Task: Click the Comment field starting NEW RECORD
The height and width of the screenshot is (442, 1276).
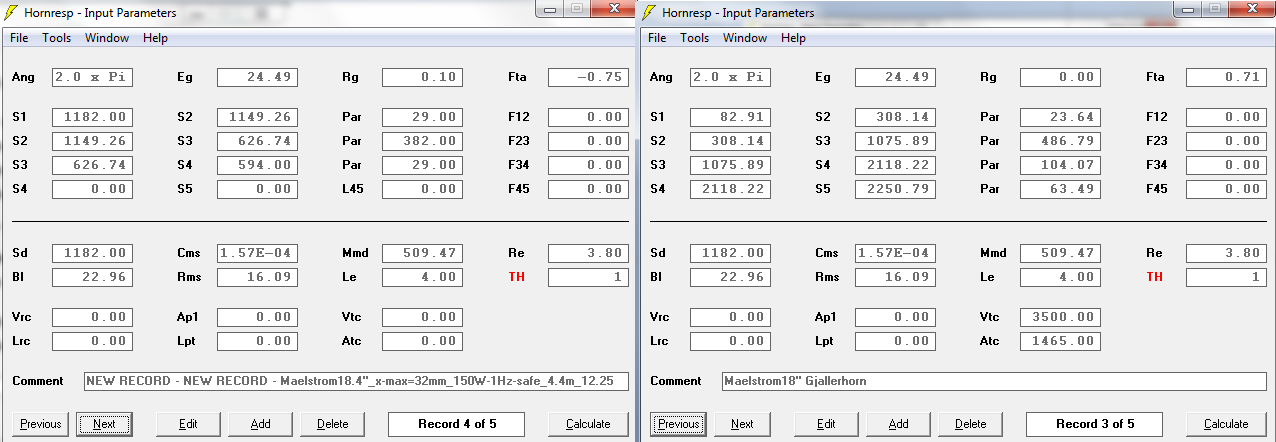Action: tap(356, 381)
